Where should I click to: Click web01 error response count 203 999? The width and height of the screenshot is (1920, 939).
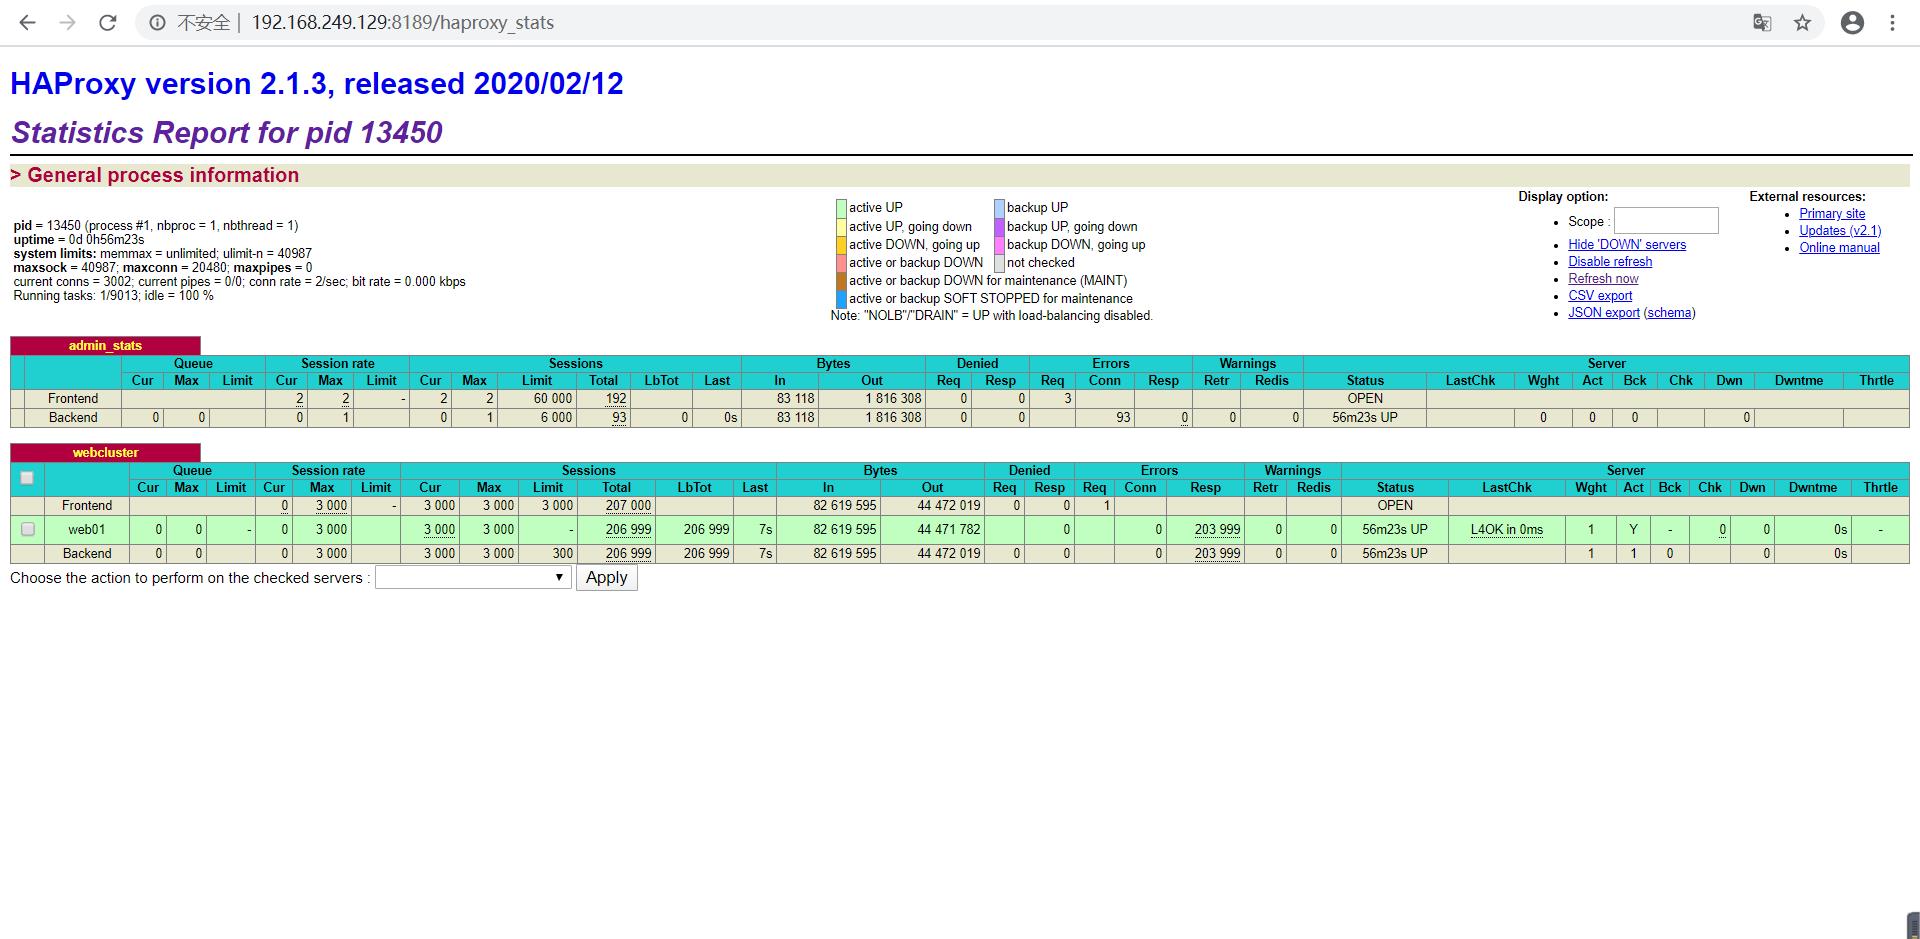(x=1217, y=530)
